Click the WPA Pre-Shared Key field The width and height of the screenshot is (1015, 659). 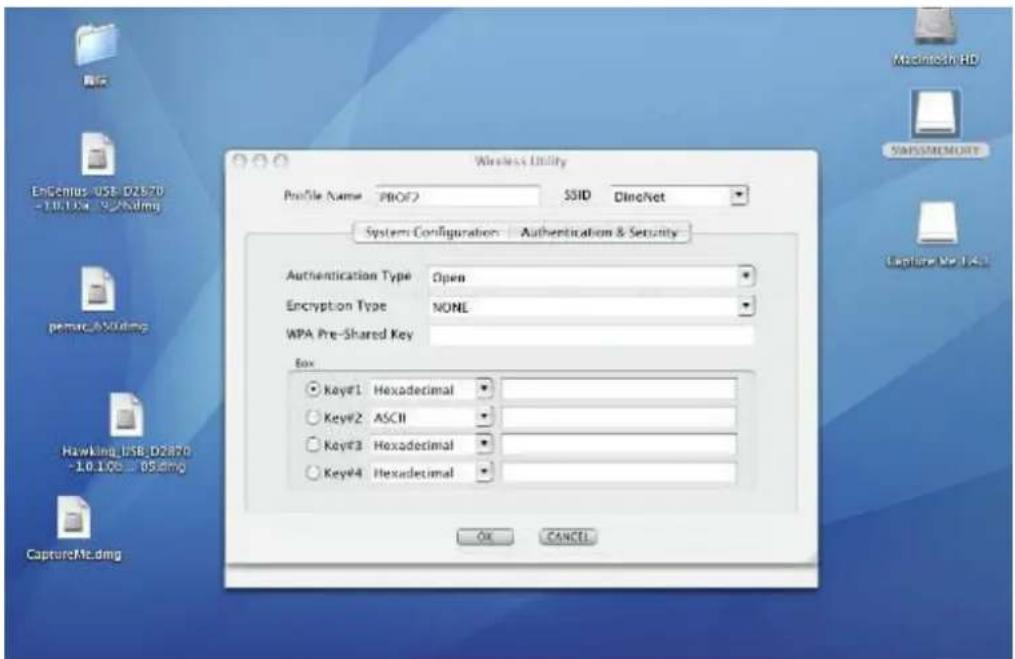[591, 335]
